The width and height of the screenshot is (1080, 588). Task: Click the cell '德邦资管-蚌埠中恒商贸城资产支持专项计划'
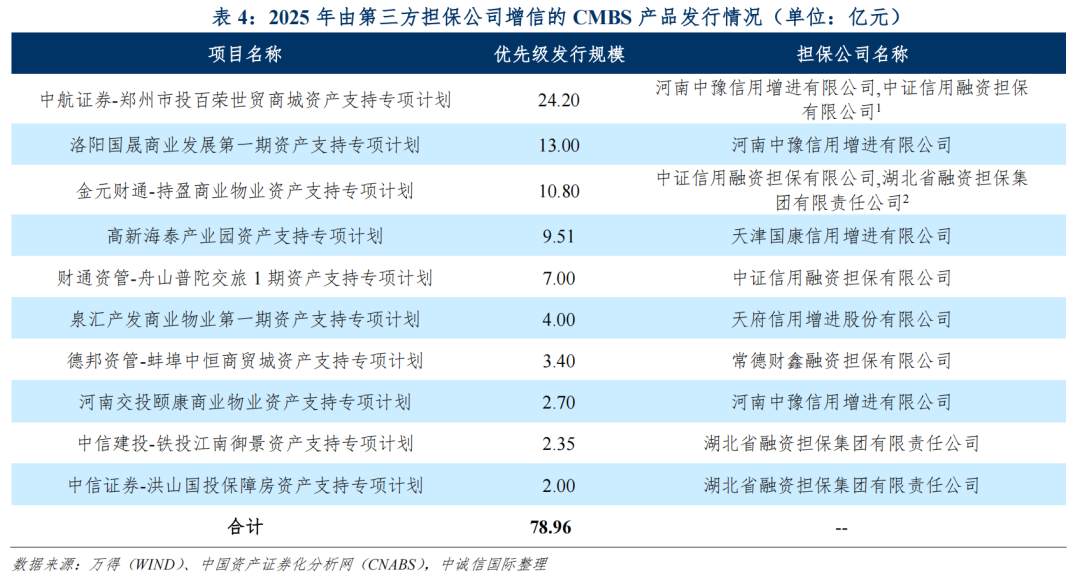[245, 361]
